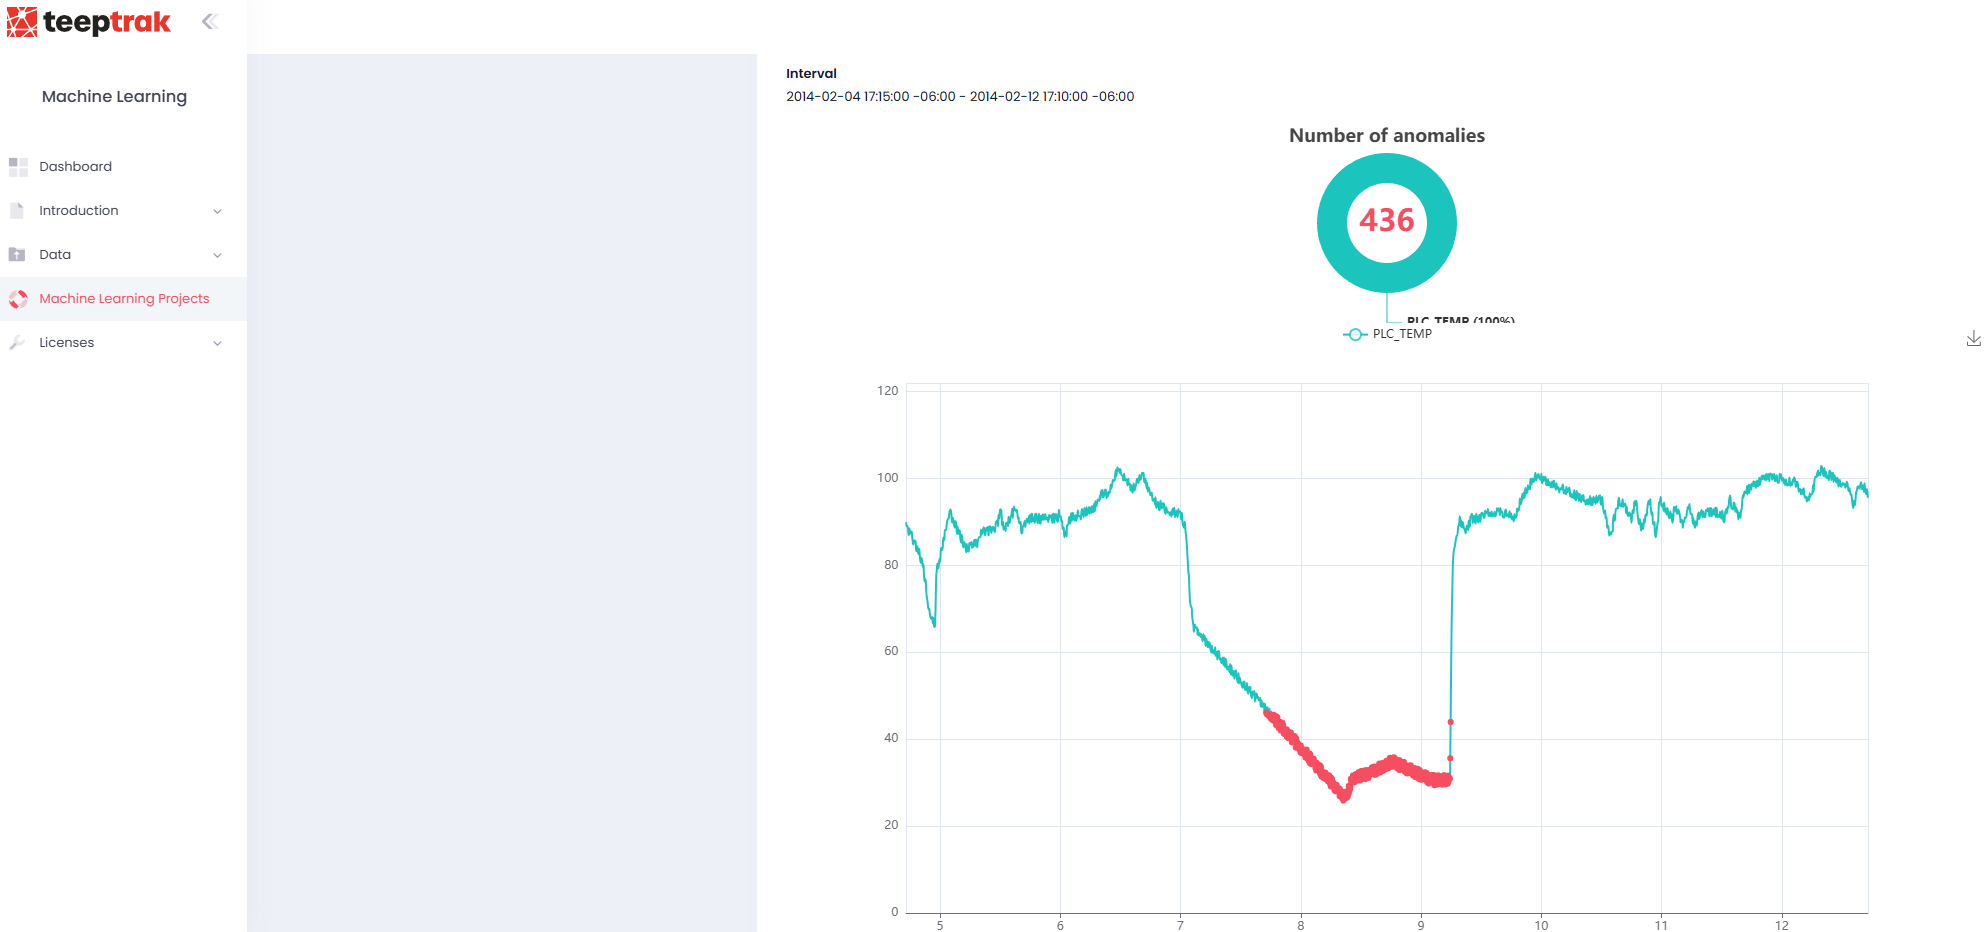Collapse the sidebar with the double-chevron icon
Screen dimensions: 1988x932
coord(210,19)
